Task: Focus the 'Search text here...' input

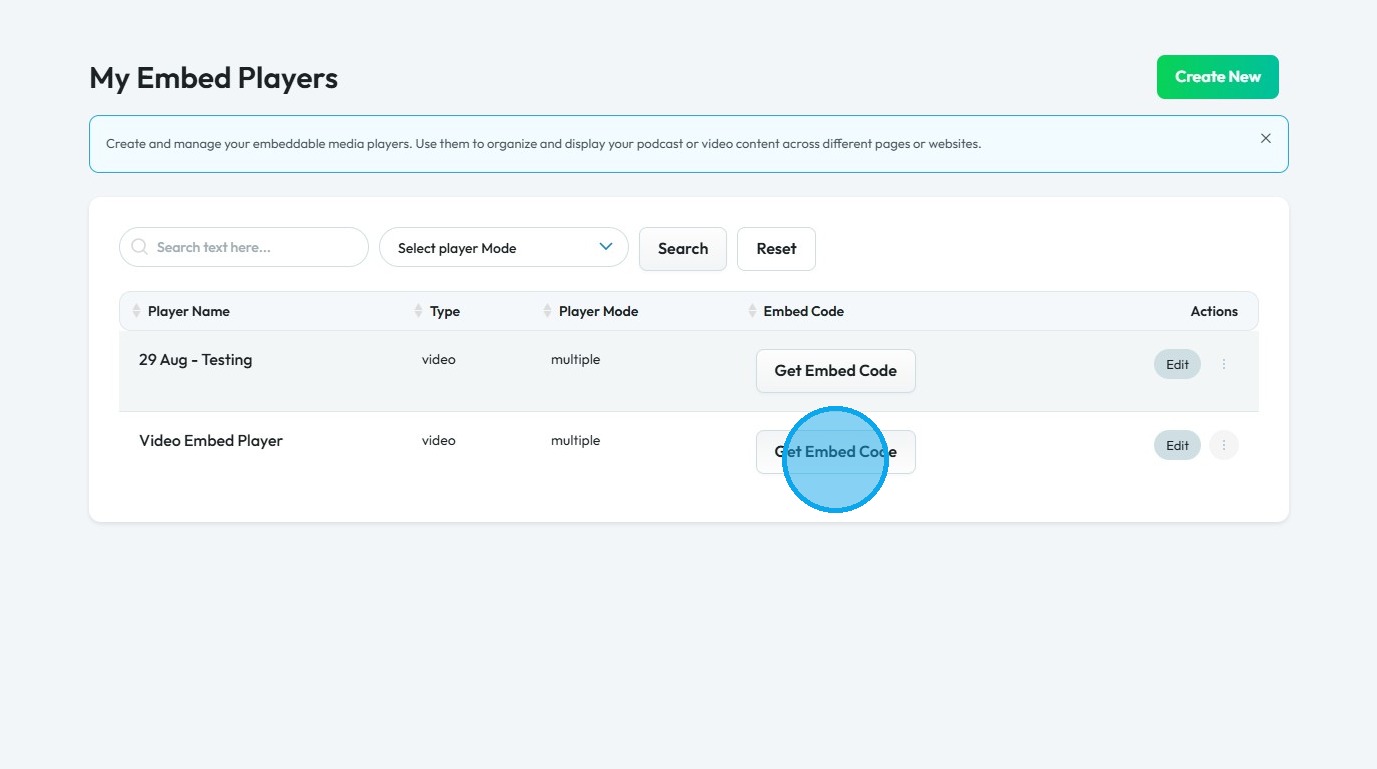Action: [255, 247]
